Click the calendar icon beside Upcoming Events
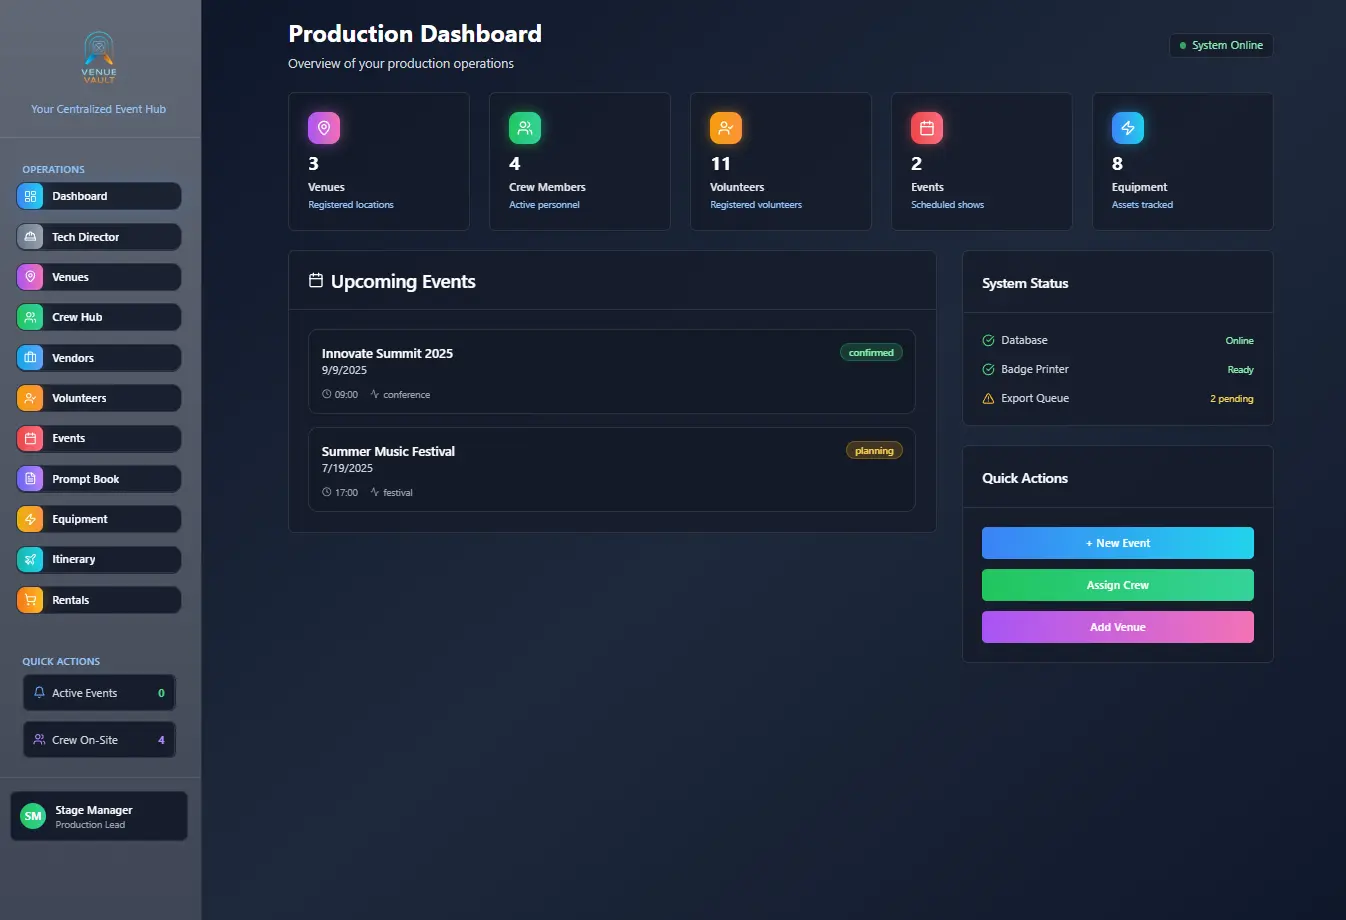Screen dimensions: 1346x920 pyautogui.click(x=316, y=281)
